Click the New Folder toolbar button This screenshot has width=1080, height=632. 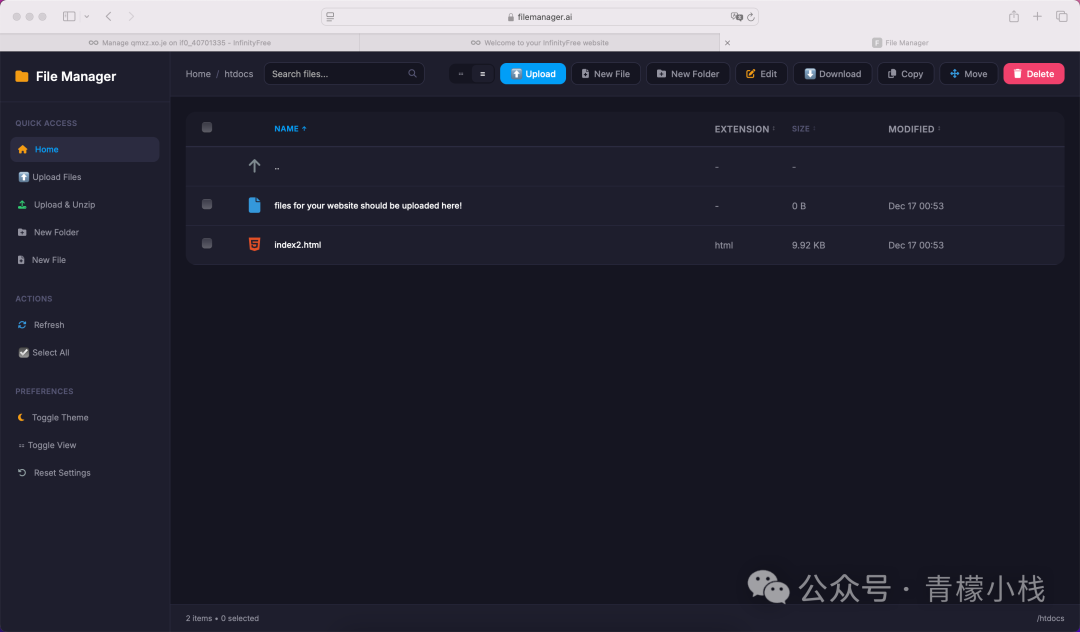687,74
